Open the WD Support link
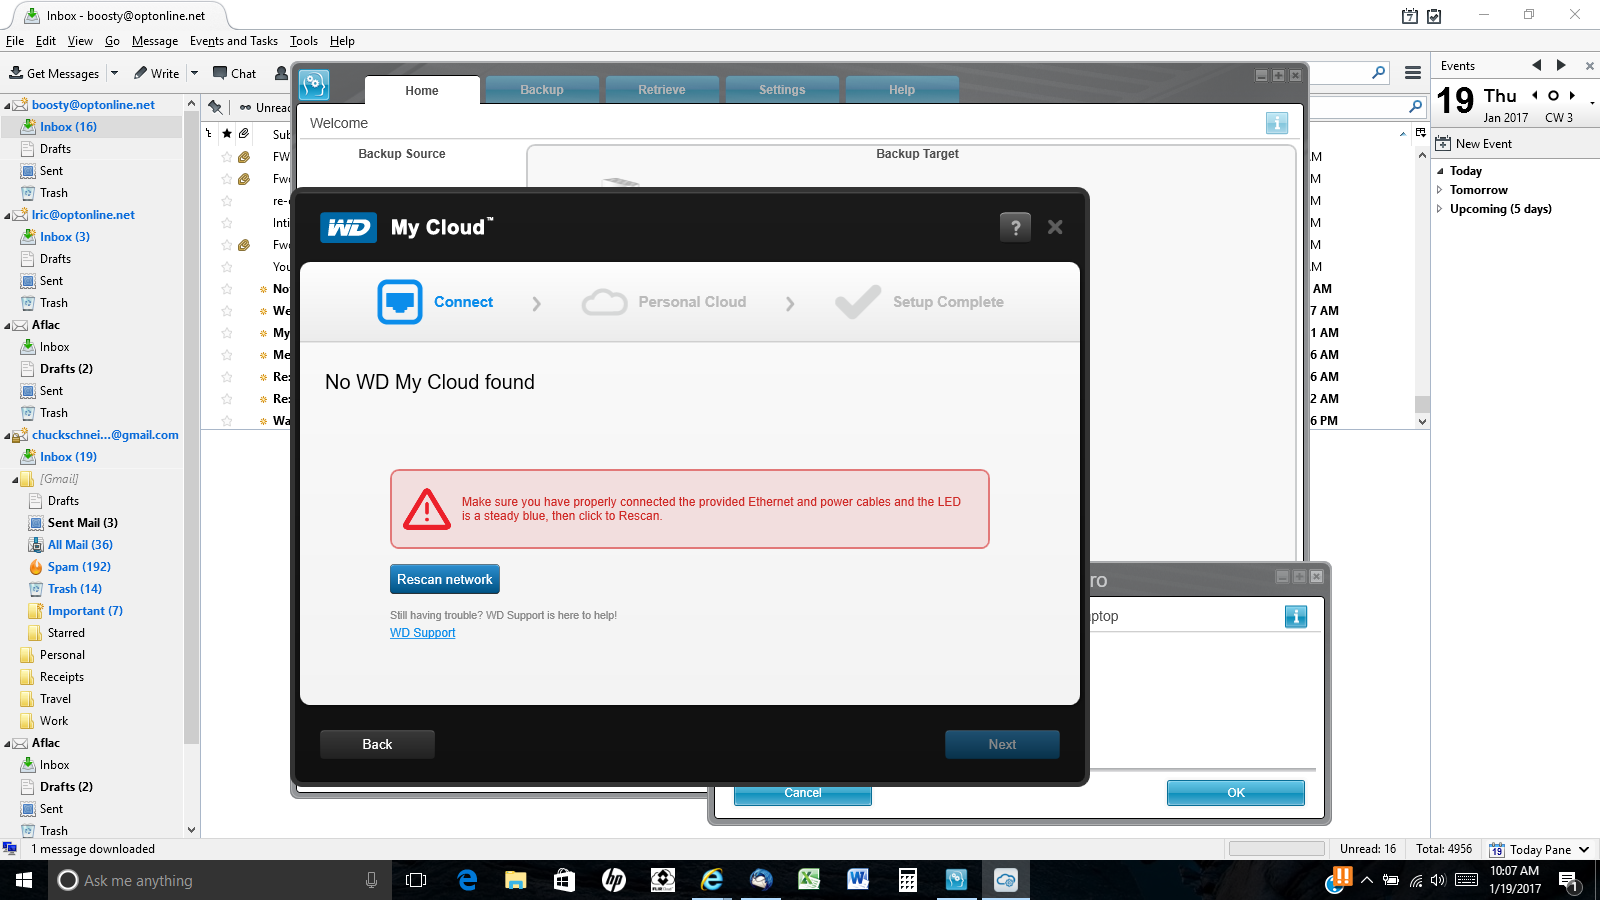This screenshot has width=1600, height=900. 422,633
